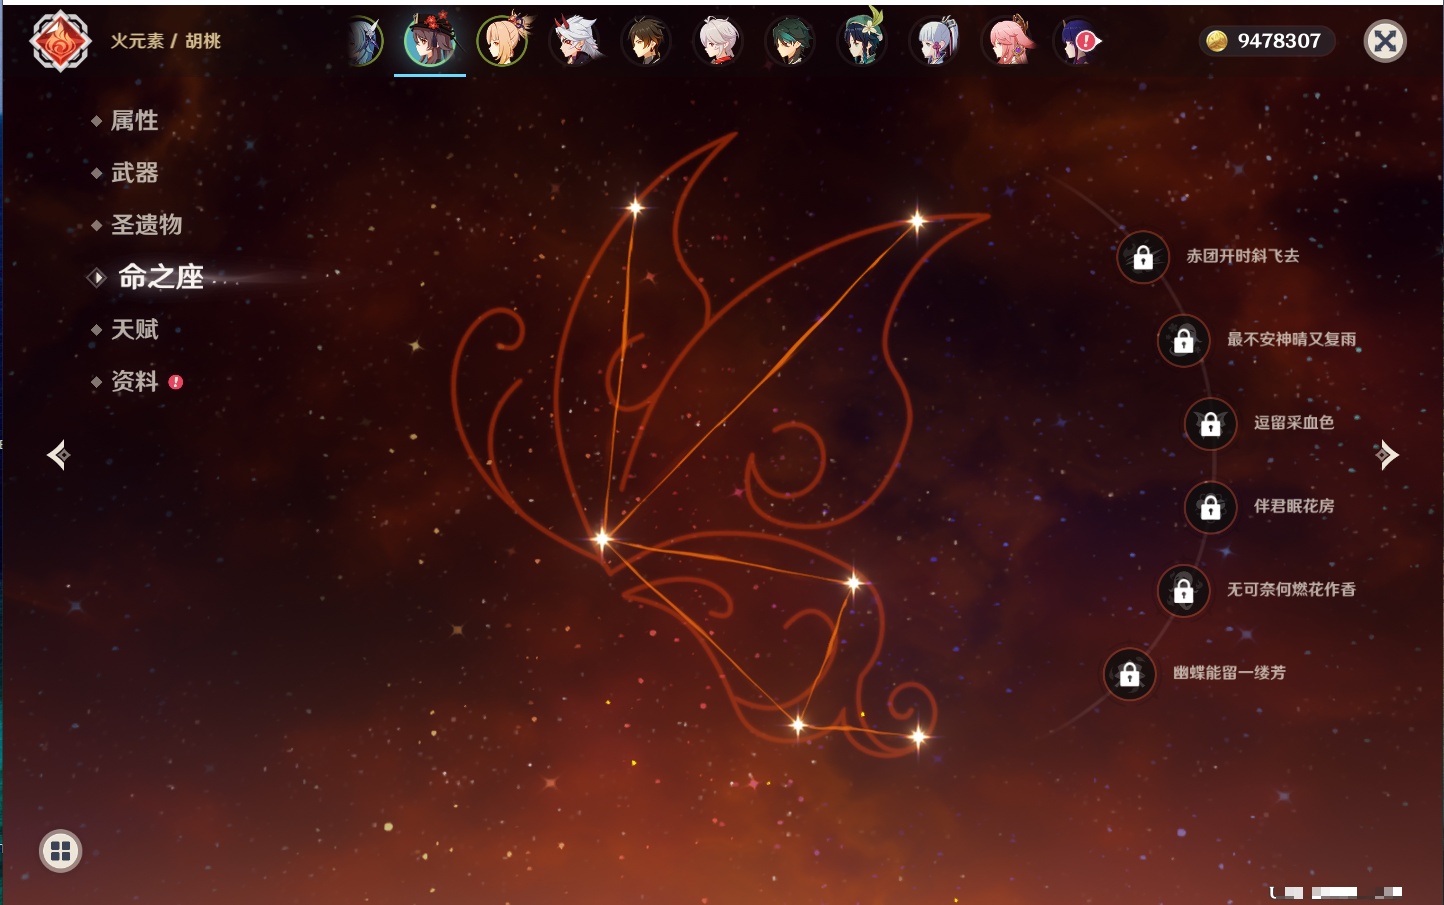Open constellation 最不安神晴又复雨
1444x905 pixels.
(1292, 340)
